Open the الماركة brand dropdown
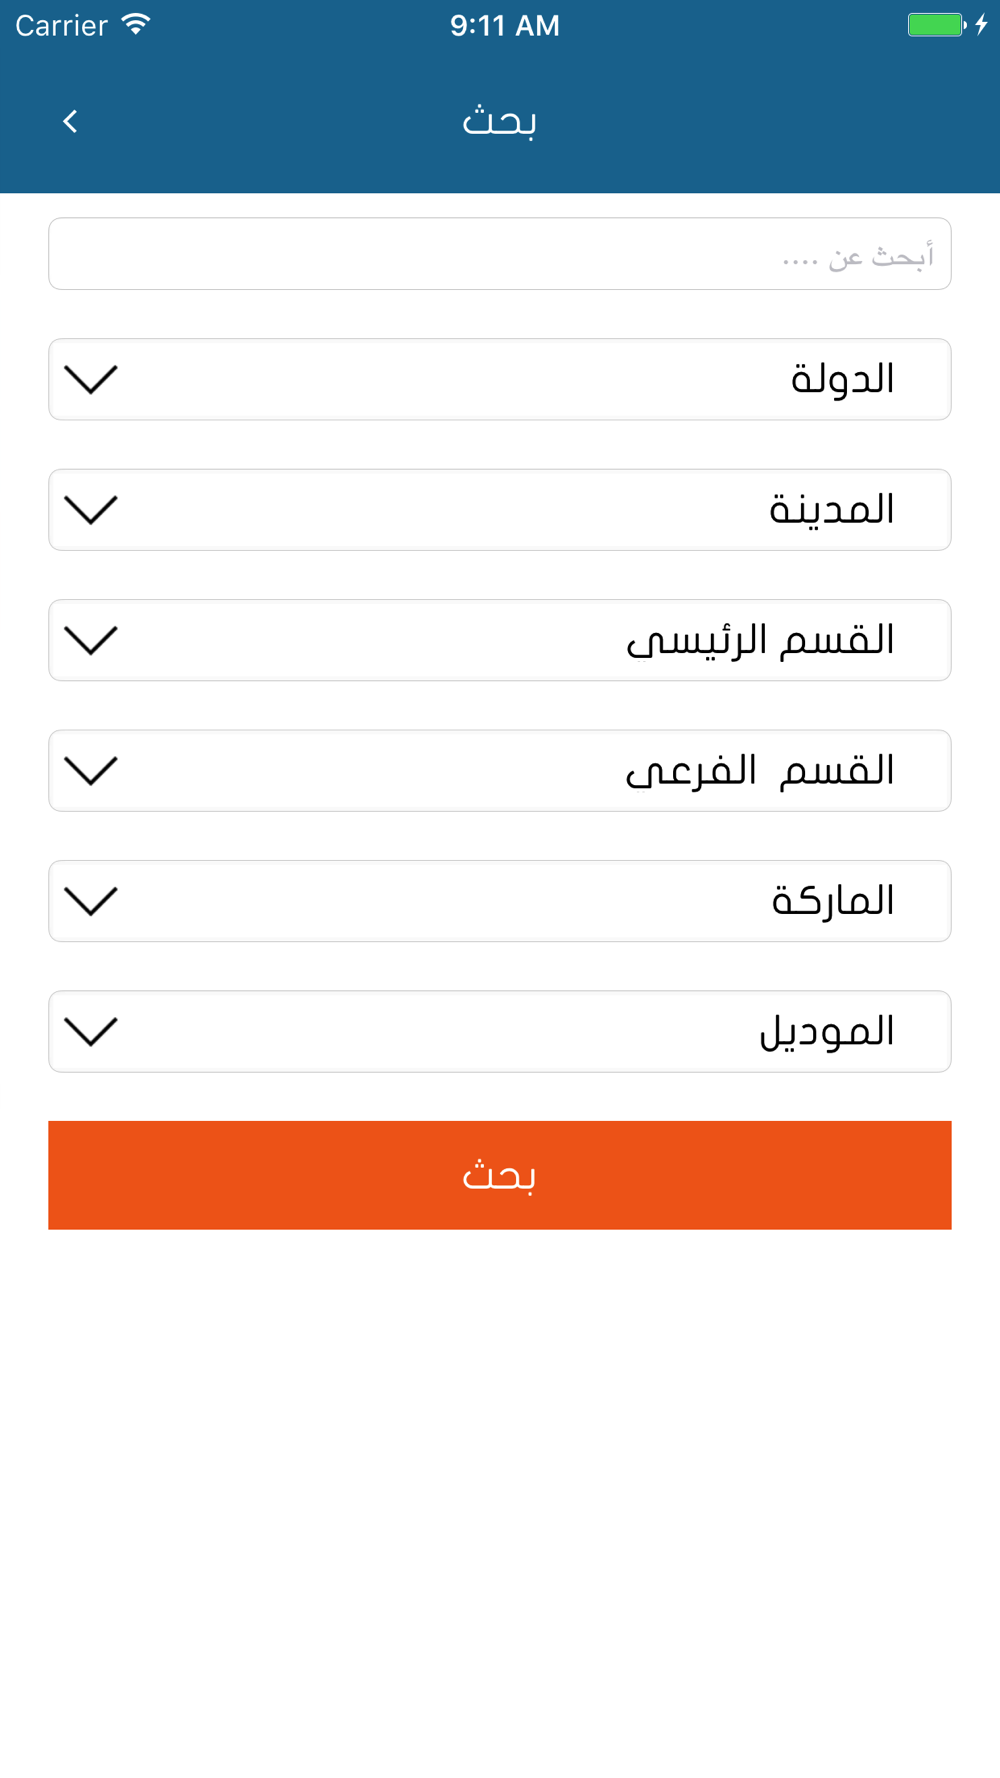 click(500, 901)
